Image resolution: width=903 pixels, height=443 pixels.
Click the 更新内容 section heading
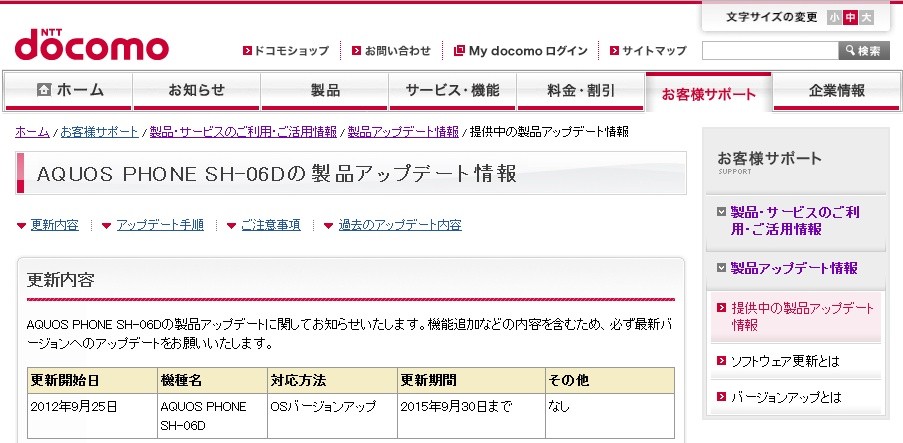click(60, 281)
